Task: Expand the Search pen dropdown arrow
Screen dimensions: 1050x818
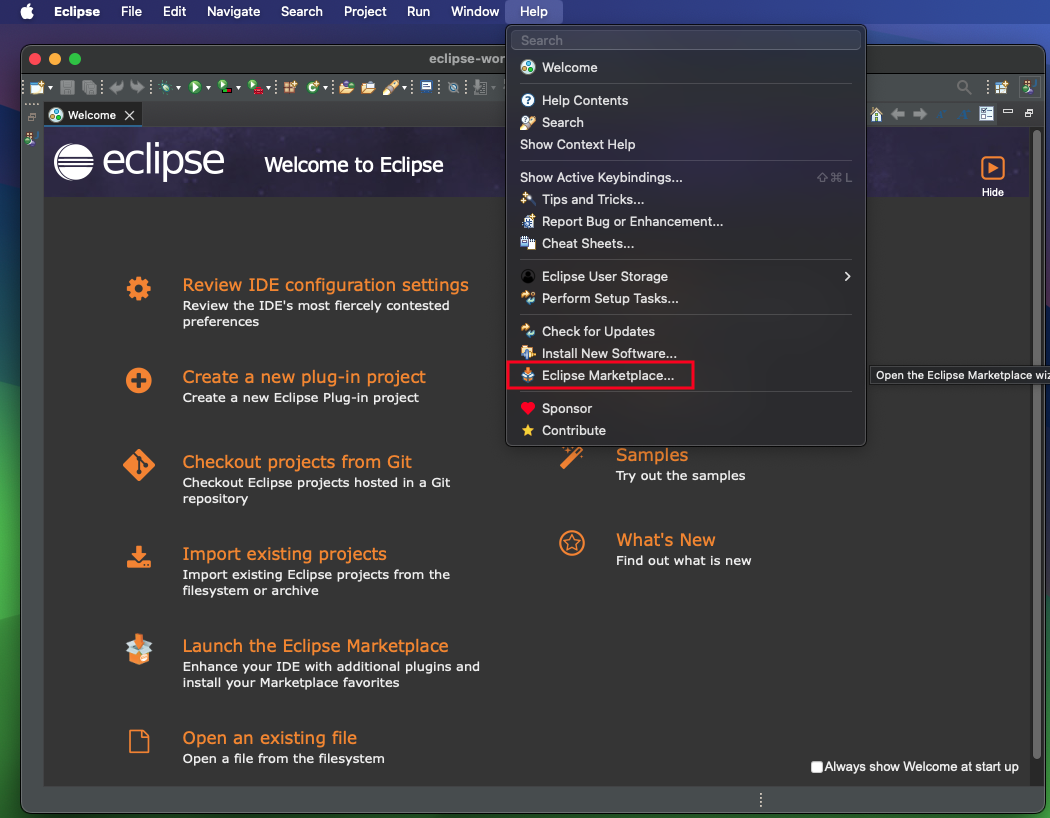Action: [404, 88]
